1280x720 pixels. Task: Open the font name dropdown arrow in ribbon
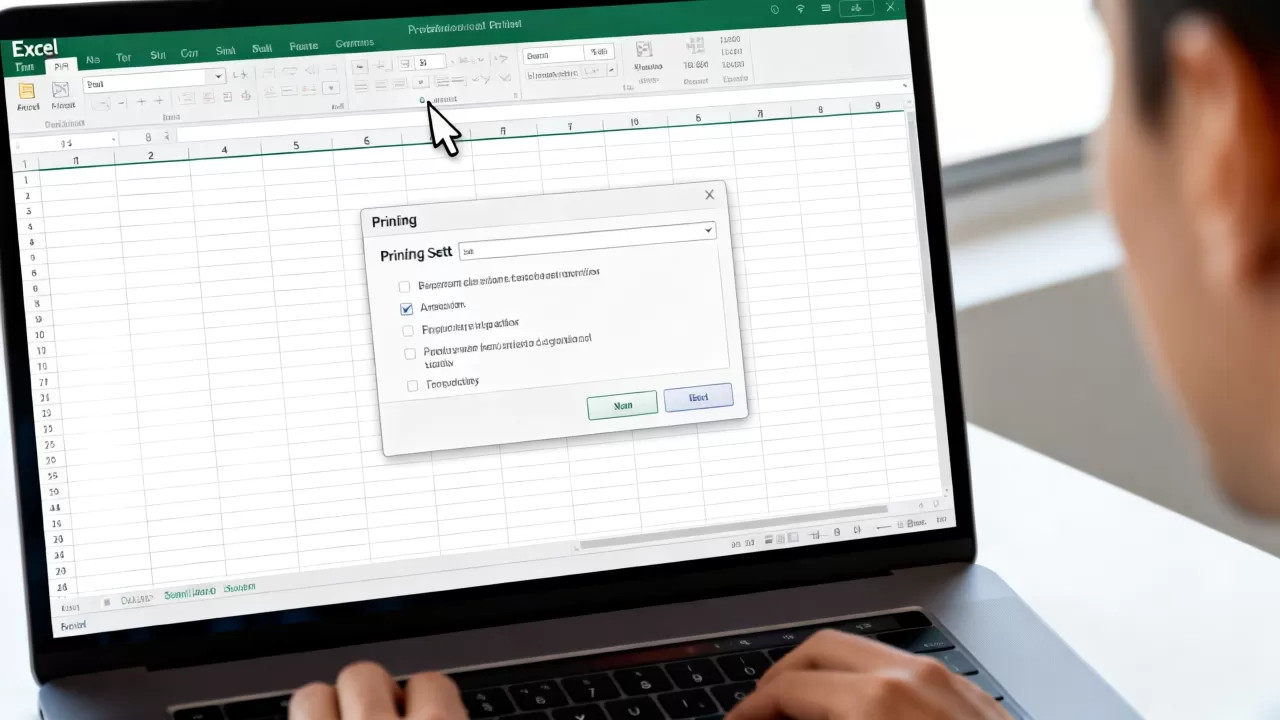point(219,77)
